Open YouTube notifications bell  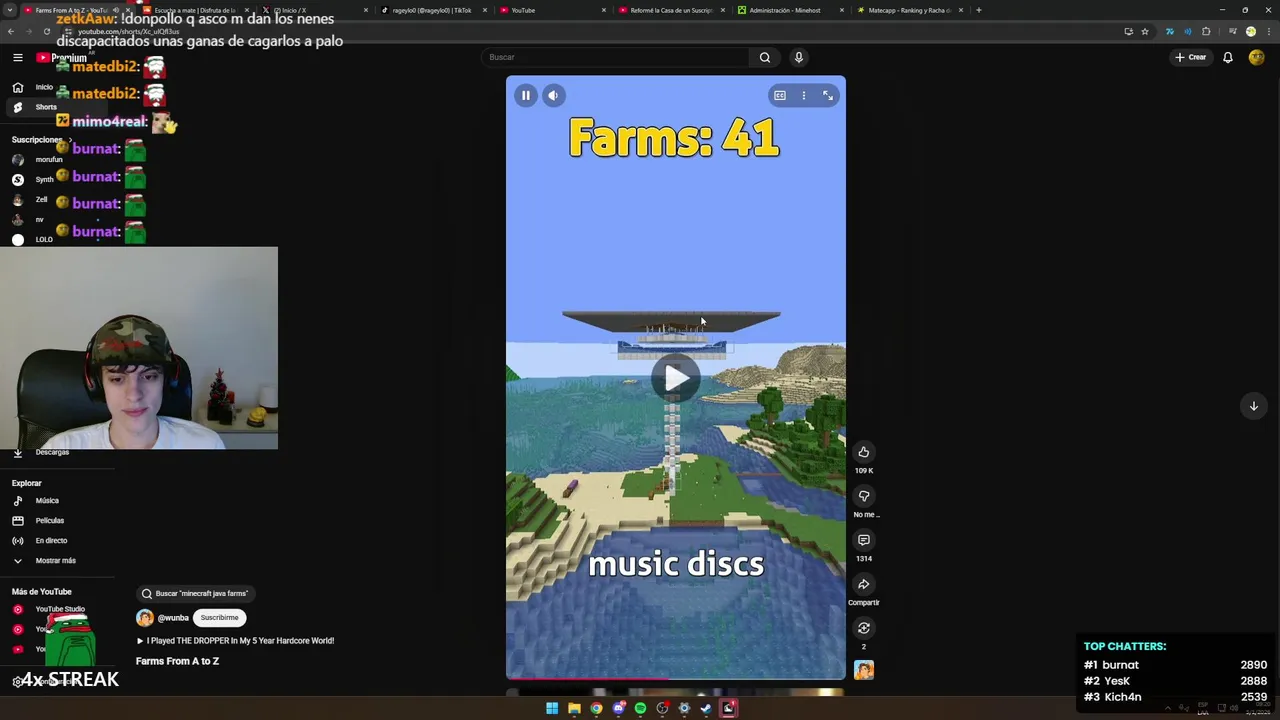click(x=1228, y=57)
